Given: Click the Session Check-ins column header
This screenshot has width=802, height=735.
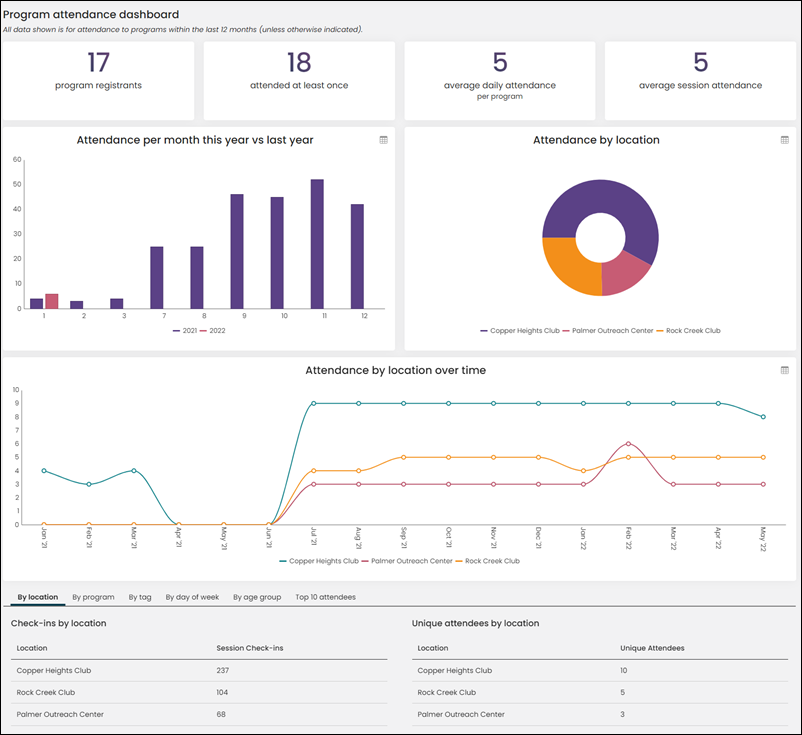Looking at the screenshot, I should click(250, 648).
